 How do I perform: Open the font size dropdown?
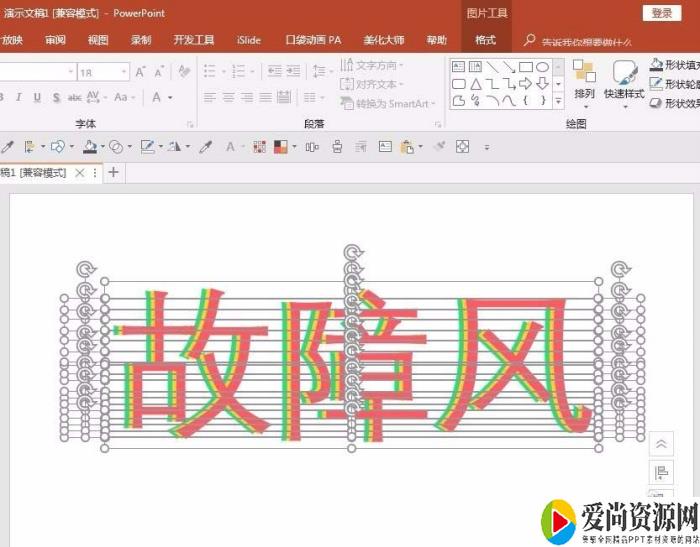tap(124, 72)
